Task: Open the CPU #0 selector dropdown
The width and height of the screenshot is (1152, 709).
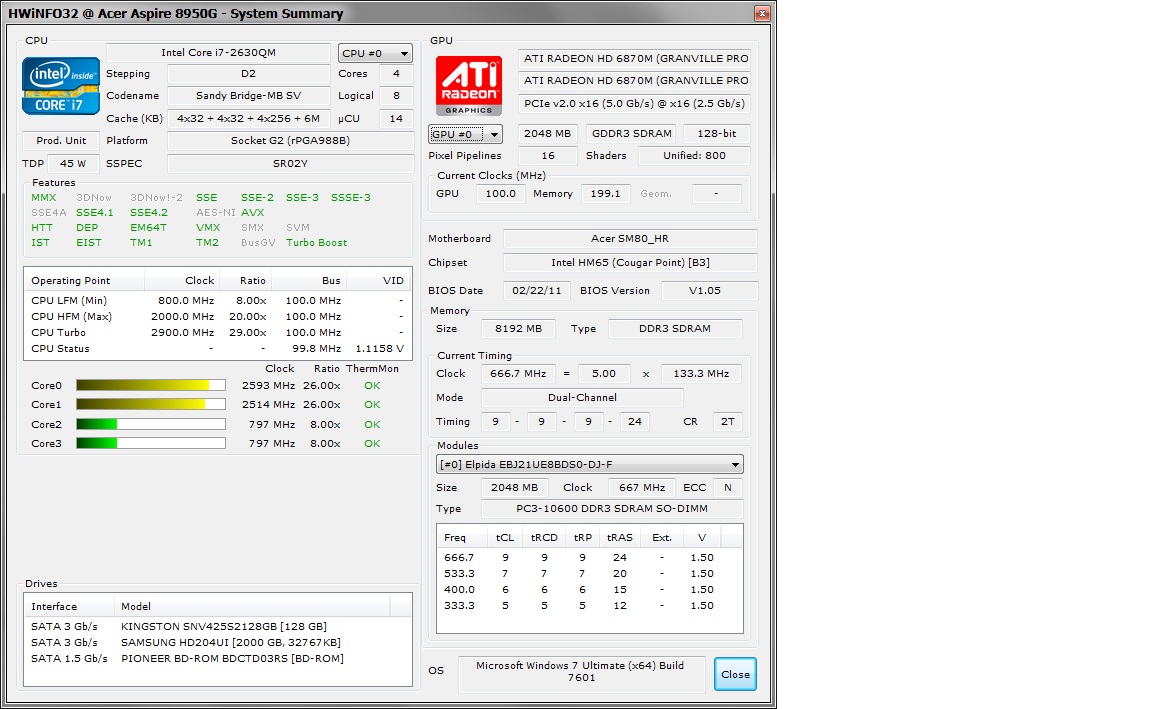Action: pyautogui.click(x=375, y=53)
